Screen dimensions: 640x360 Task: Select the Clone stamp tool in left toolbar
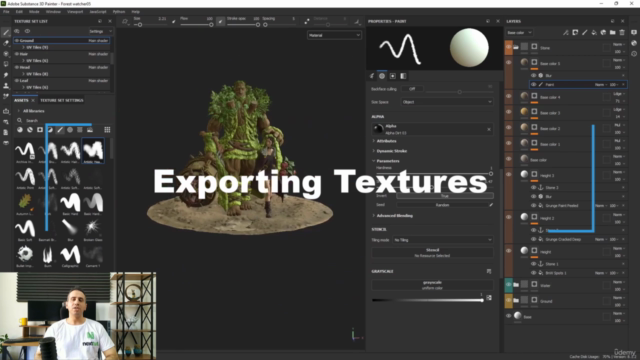[6, 86]
